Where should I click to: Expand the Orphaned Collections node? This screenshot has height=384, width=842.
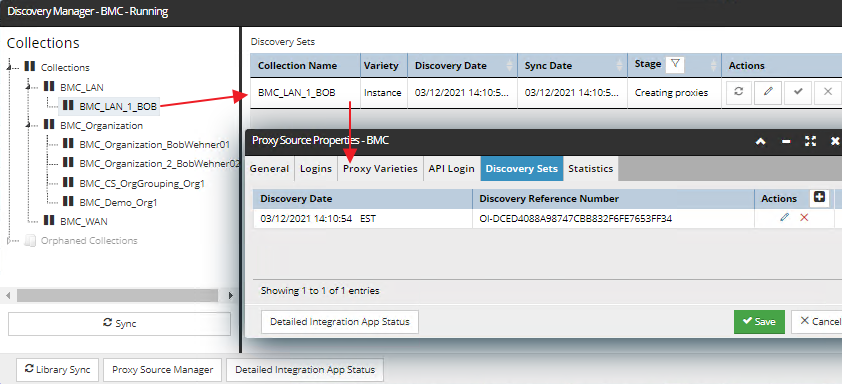(10, 241)
